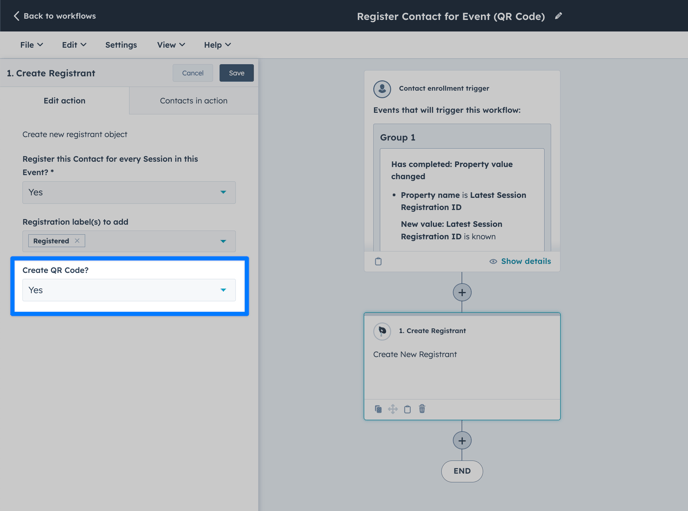Screen dimensions: 688x511
Task: Open the View menu
Action: [170, 45]
